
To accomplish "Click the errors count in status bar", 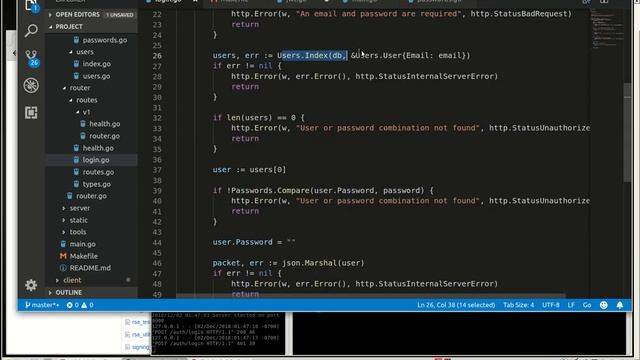I will pos(73,305).
